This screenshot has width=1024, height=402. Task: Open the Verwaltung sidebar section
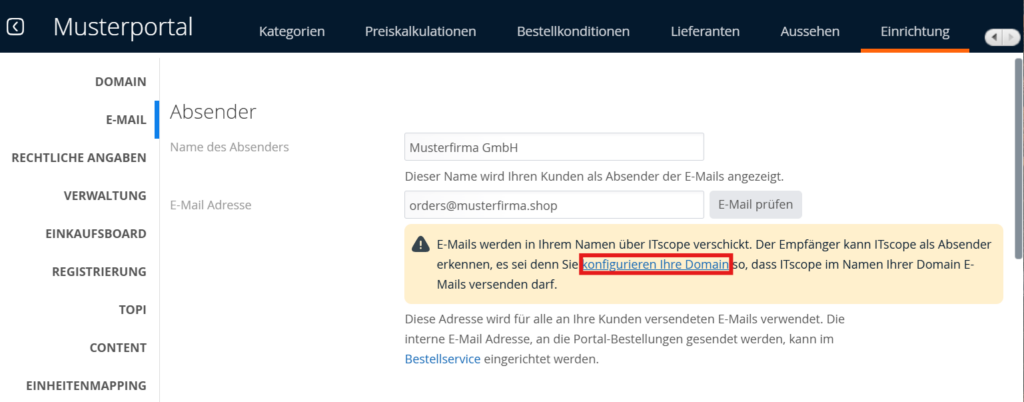click(105, 195)
